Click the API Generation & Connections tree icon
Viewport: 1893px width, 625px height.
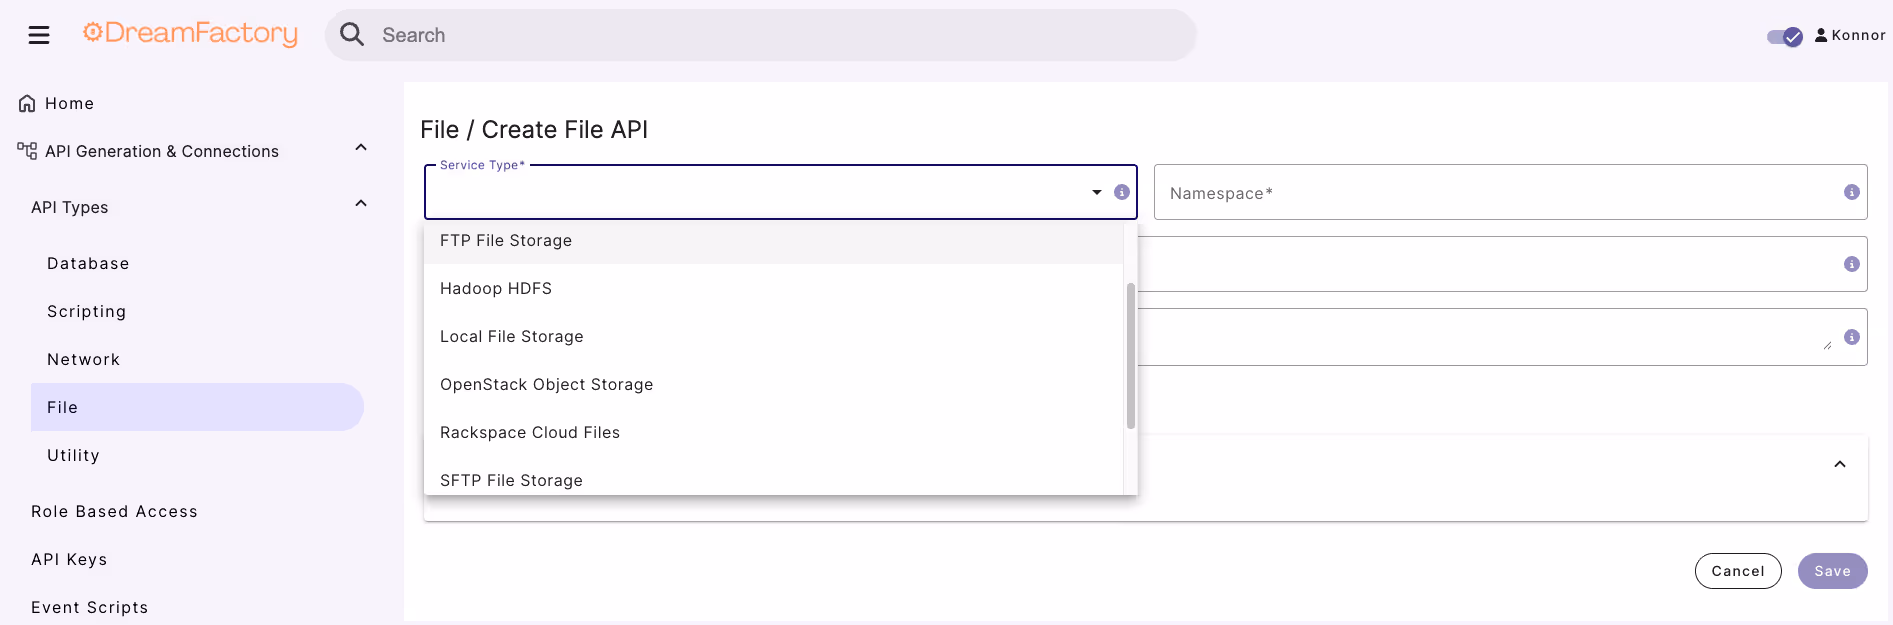tap(27, 151)
